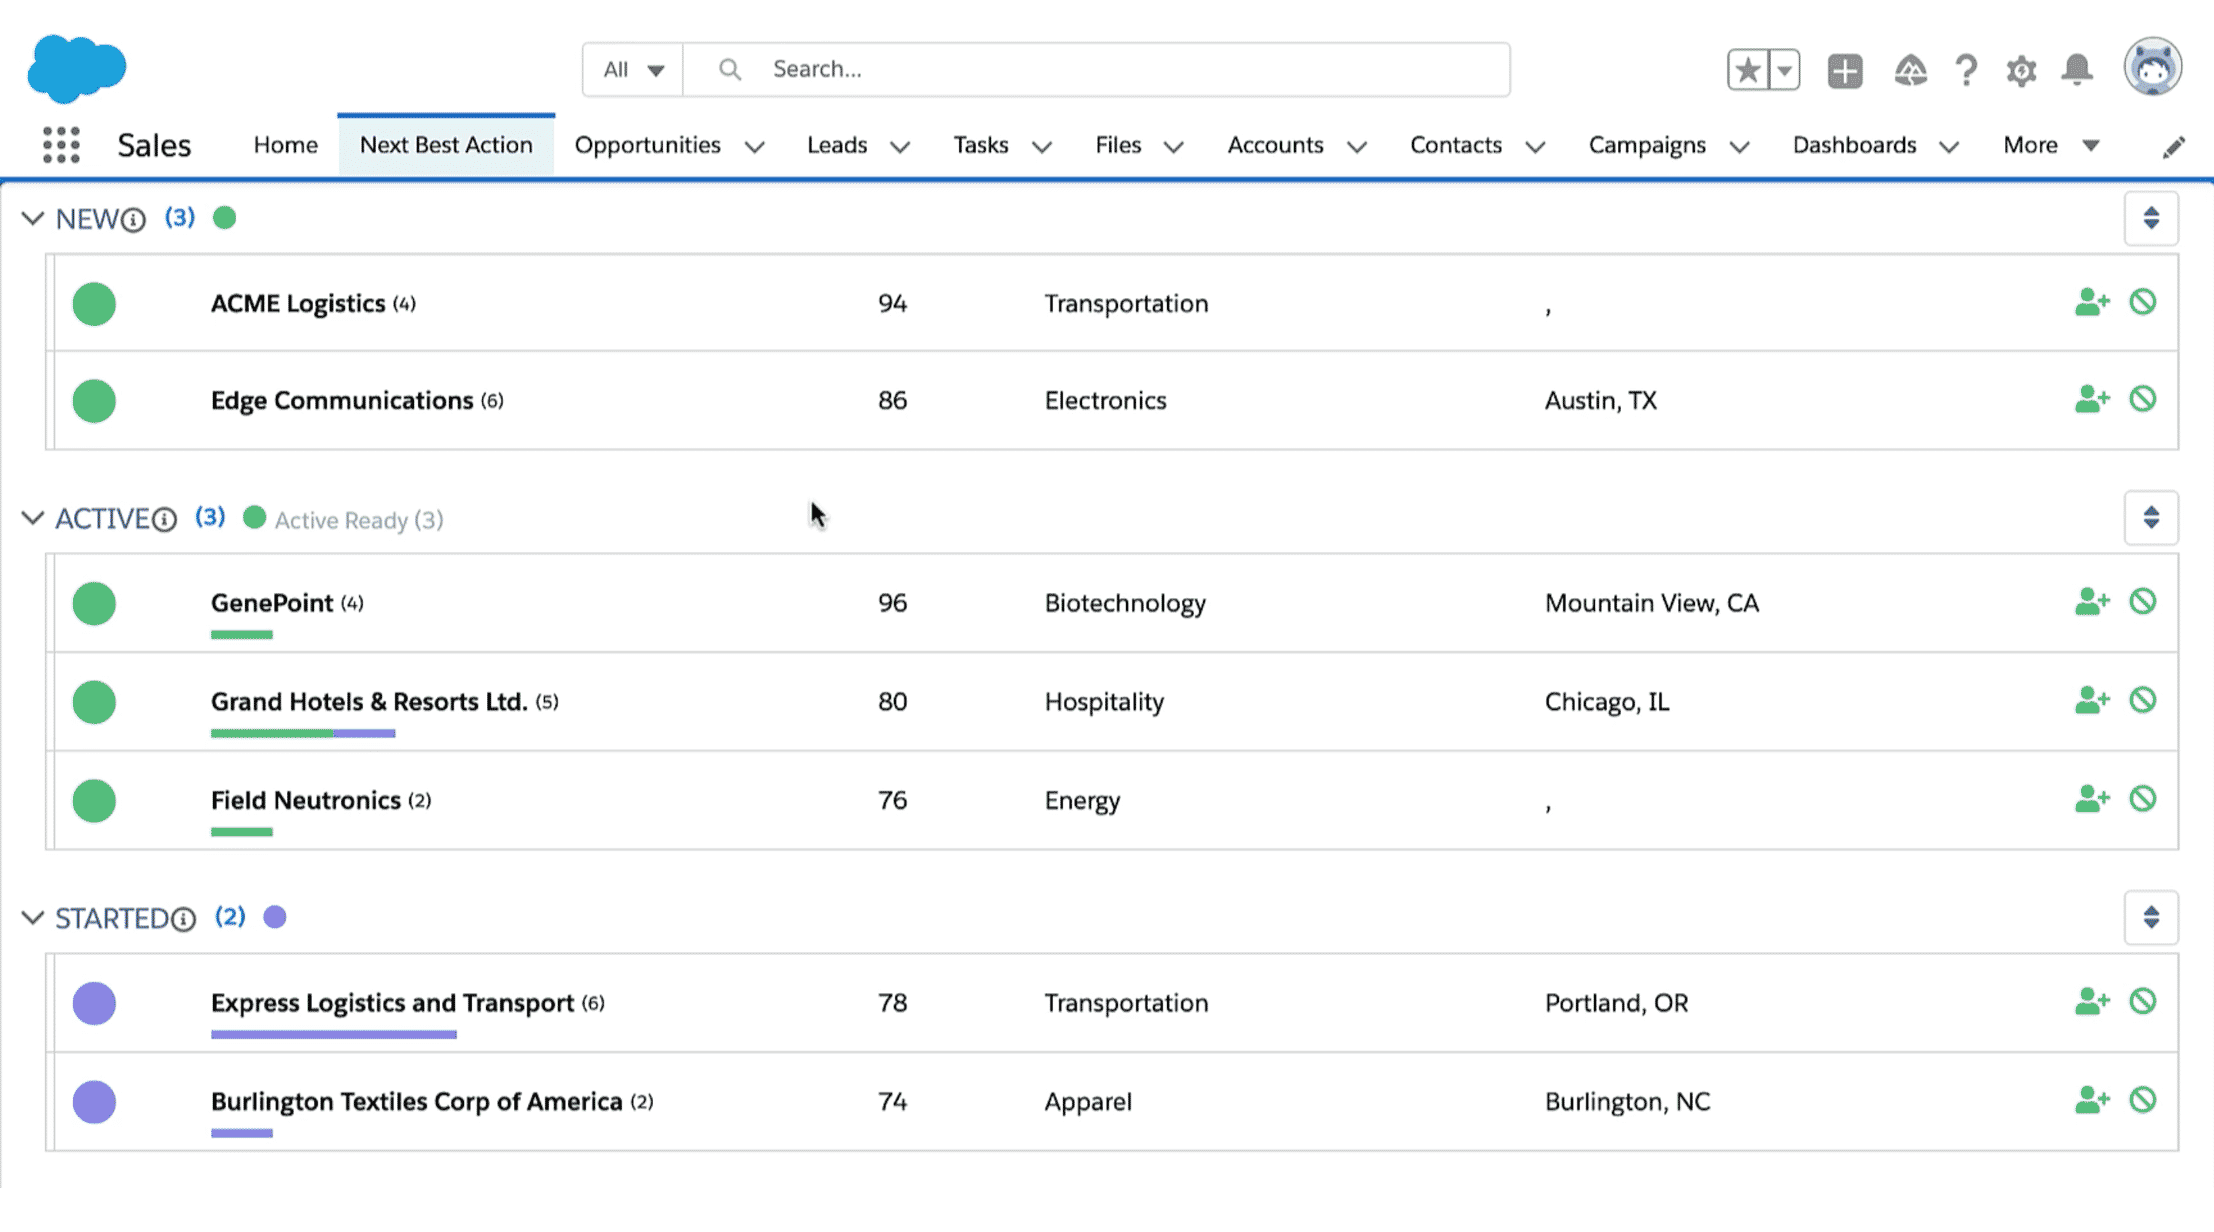Click the ACTIVE section info icon
This screenshot has height=1232, width=2214.
(164, 520)
